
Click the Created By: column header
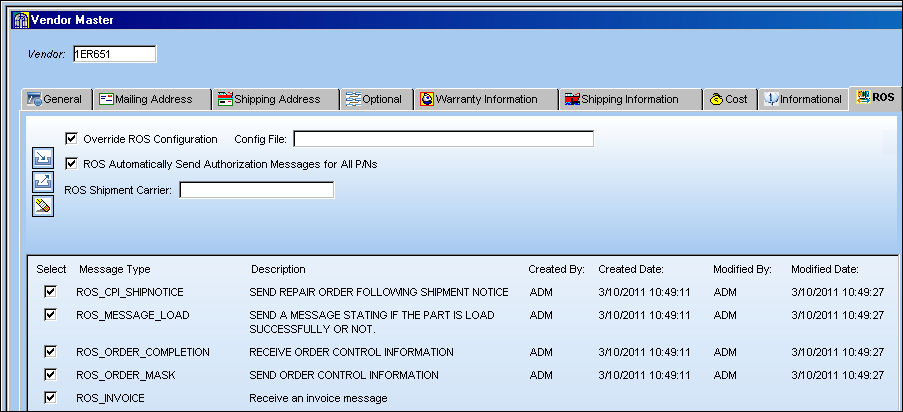pos(556,269)
